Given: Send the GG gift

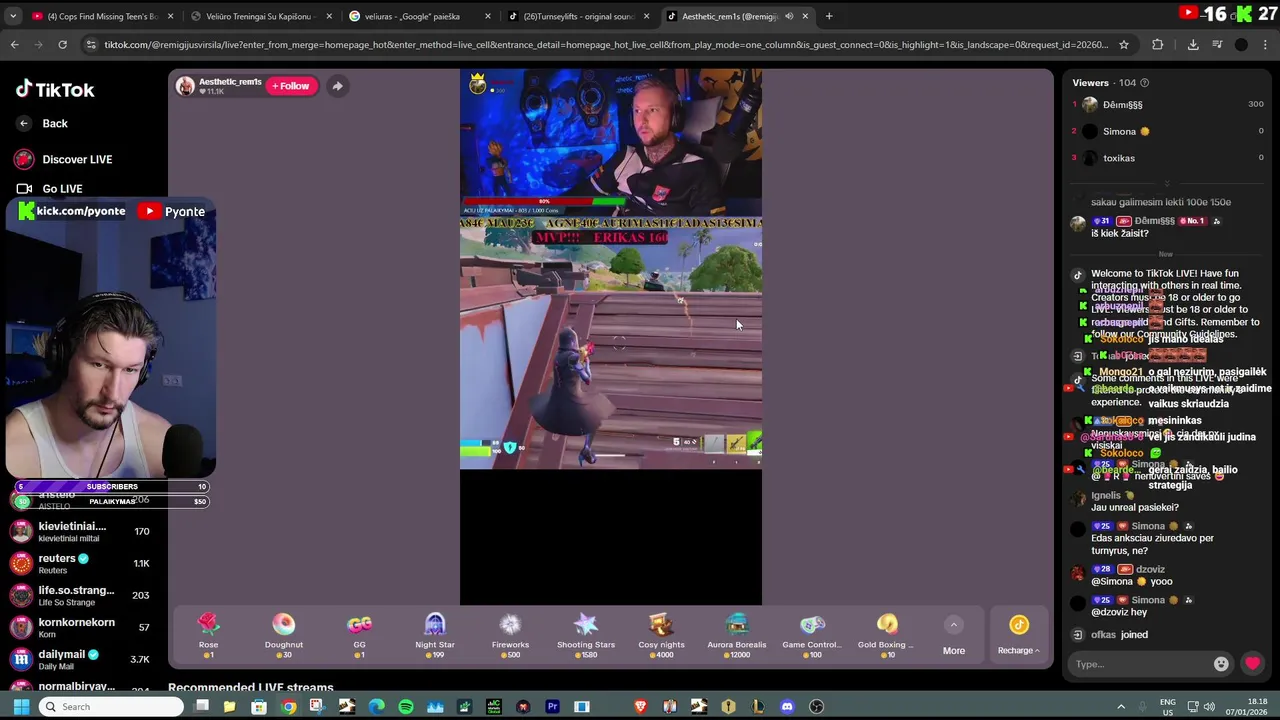Looking at the screenshot, I should (x=359, y=634).
